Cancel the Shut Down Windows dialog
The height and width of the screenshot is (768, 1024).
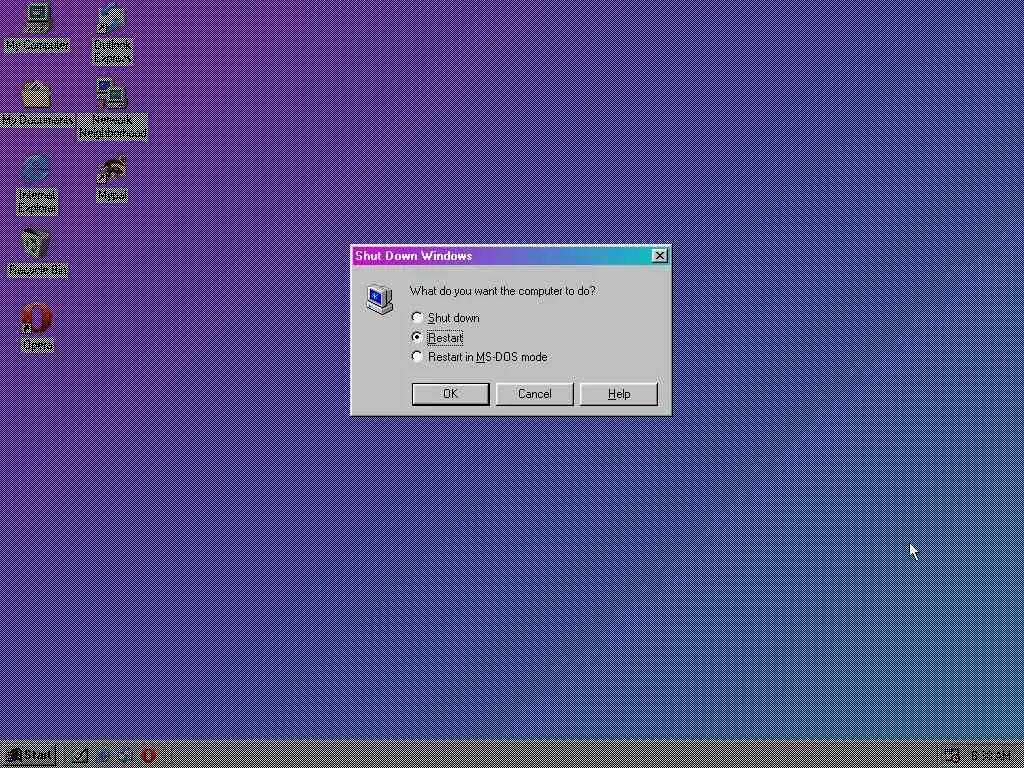pos(535,394)
